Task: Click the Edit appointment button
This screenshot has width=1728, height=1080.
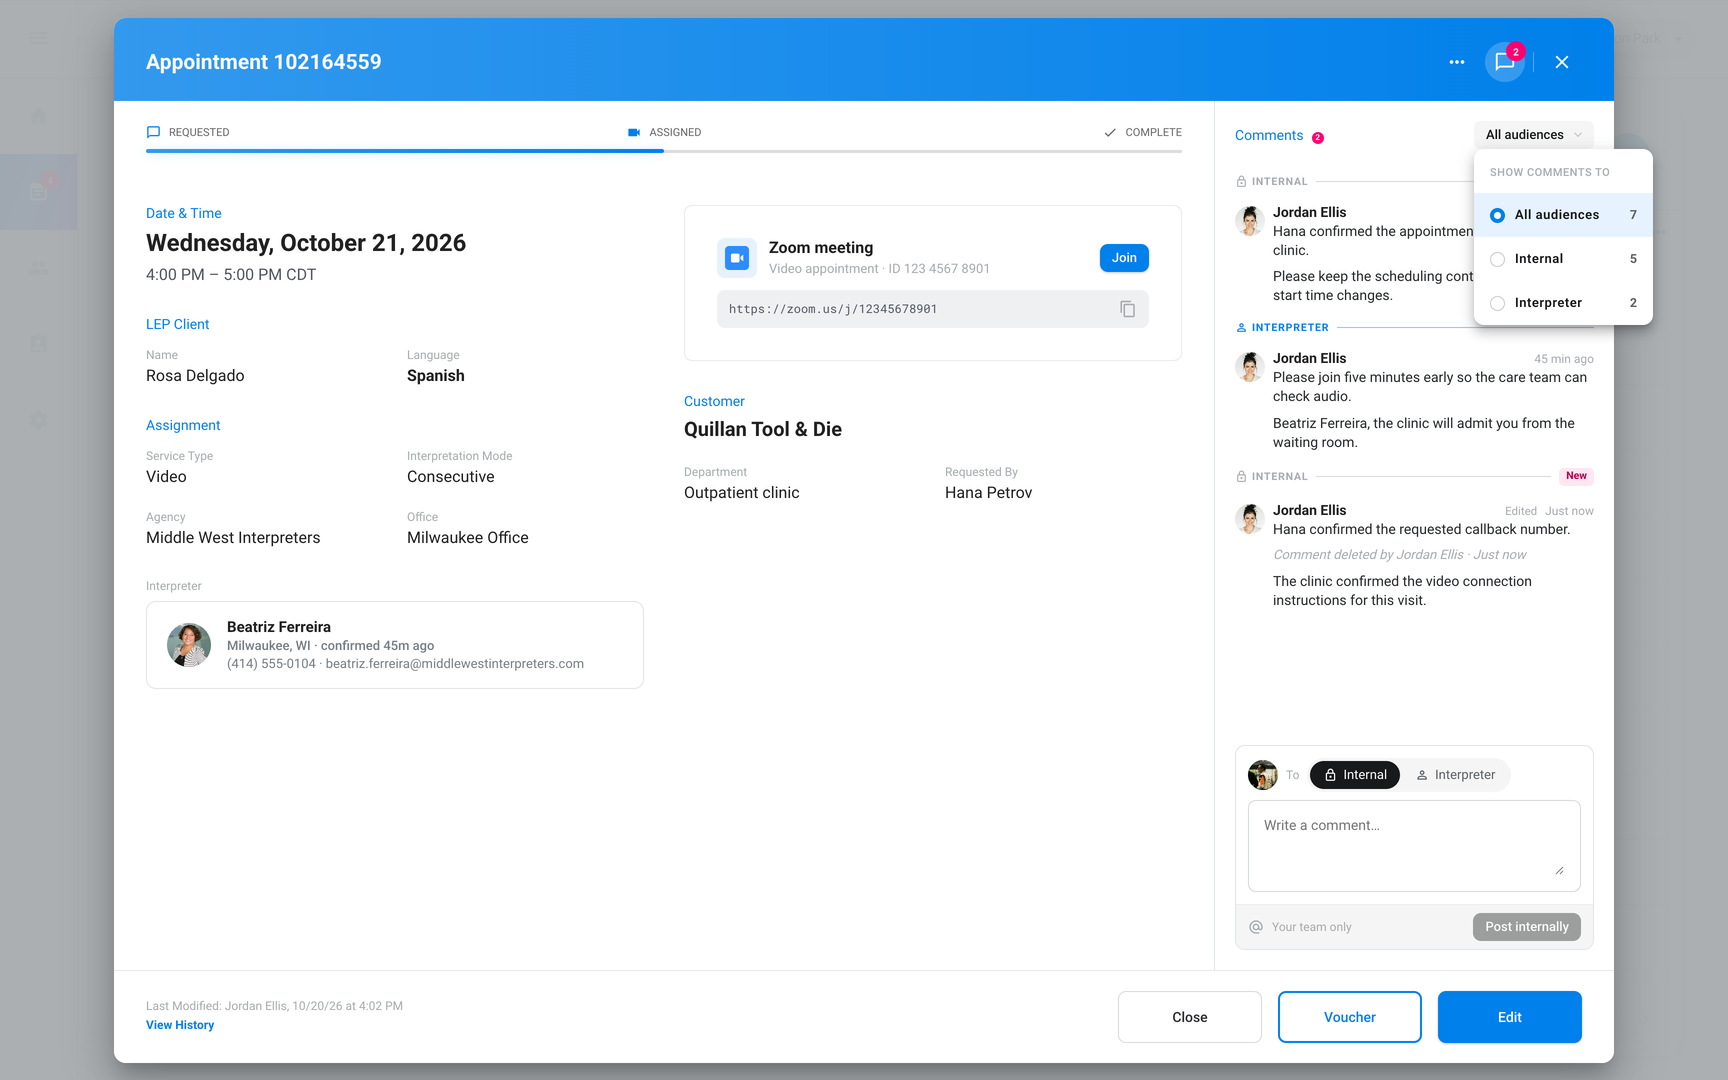Action: [1509, 1017]
